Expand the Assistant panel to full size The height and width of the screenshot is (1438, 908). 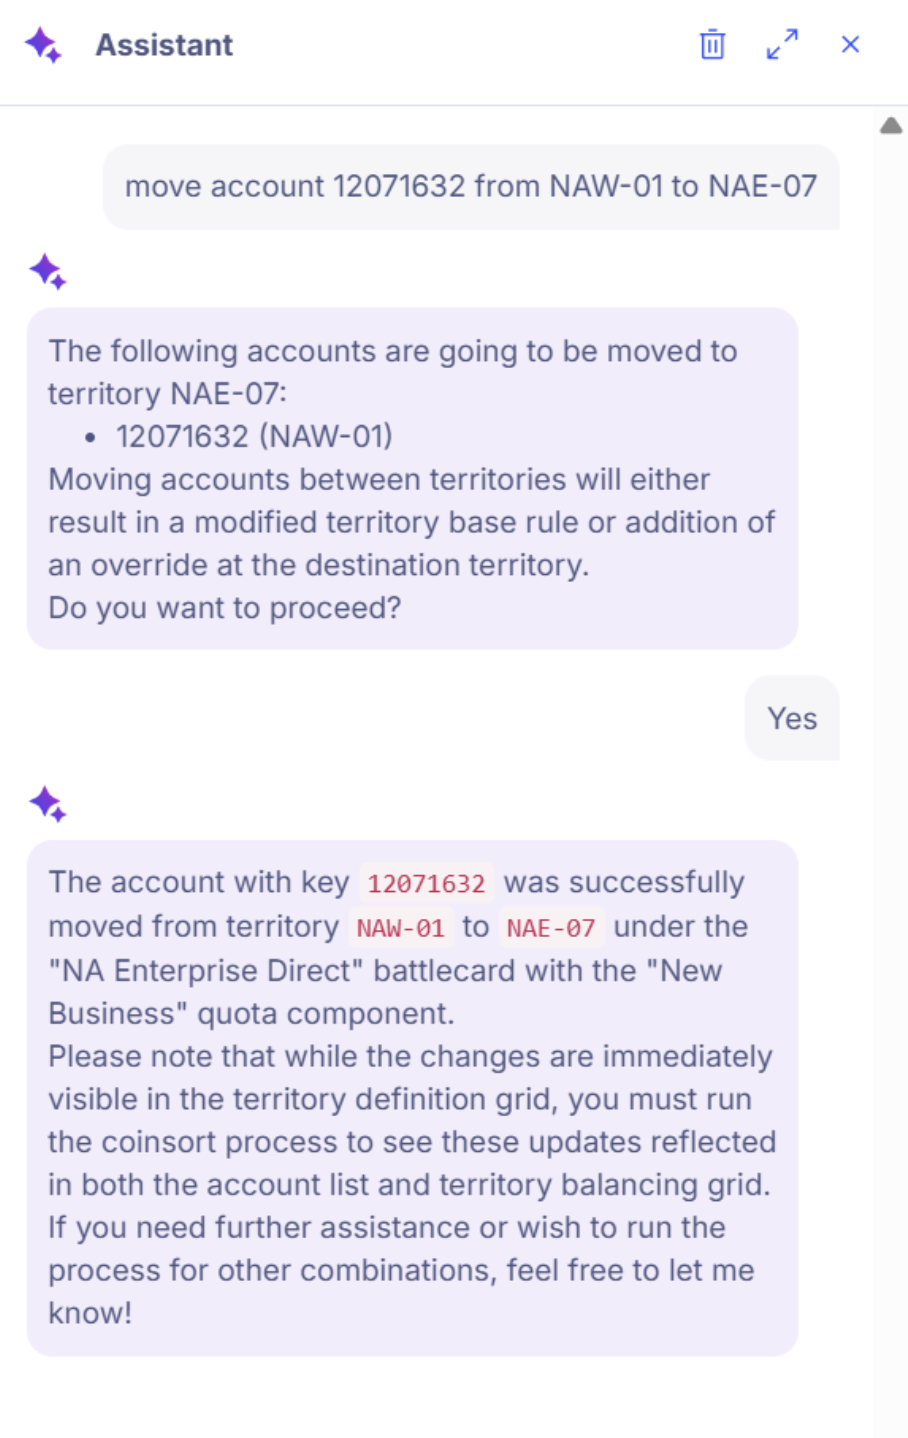pos(782,45)
